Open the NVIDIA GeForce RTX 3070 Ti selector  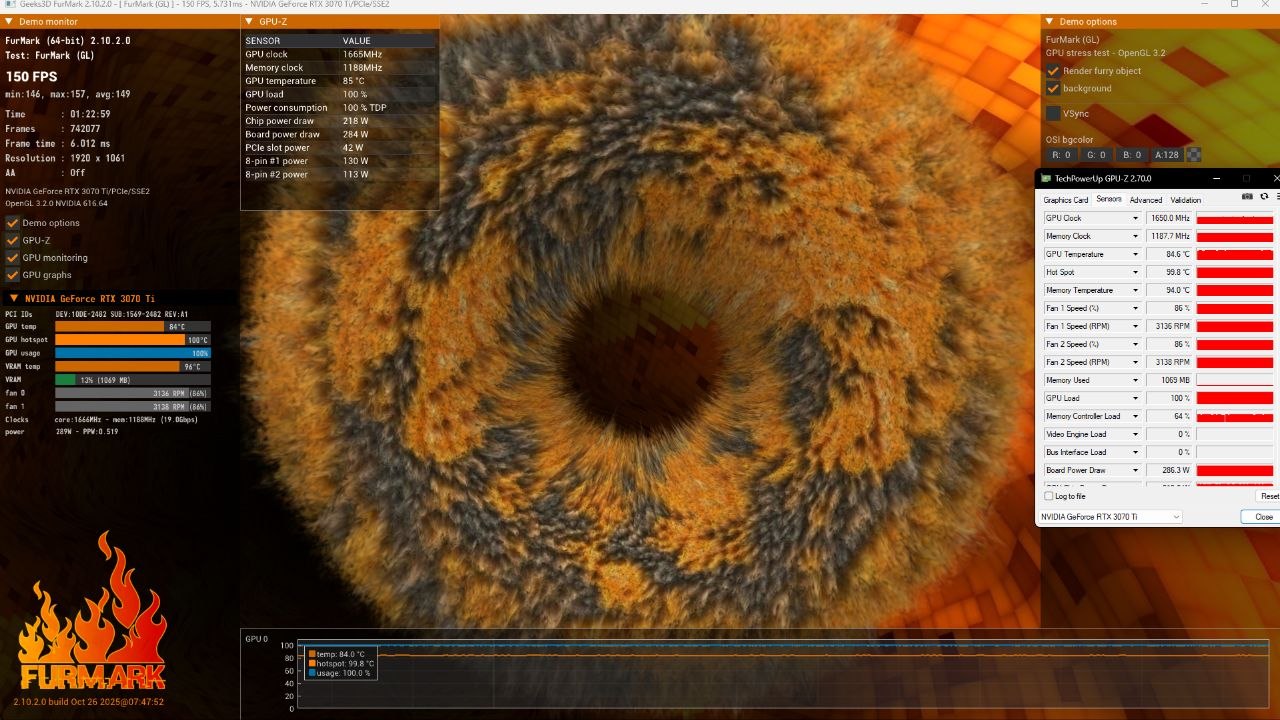pos(1111,517)
